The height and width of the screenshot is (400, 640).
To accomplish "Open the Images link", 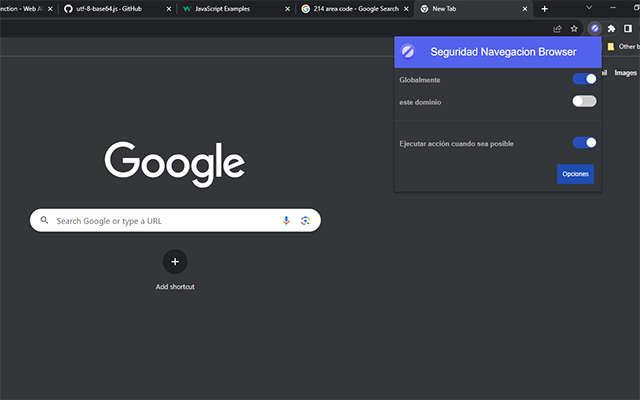I will click(x=625, y=73).
